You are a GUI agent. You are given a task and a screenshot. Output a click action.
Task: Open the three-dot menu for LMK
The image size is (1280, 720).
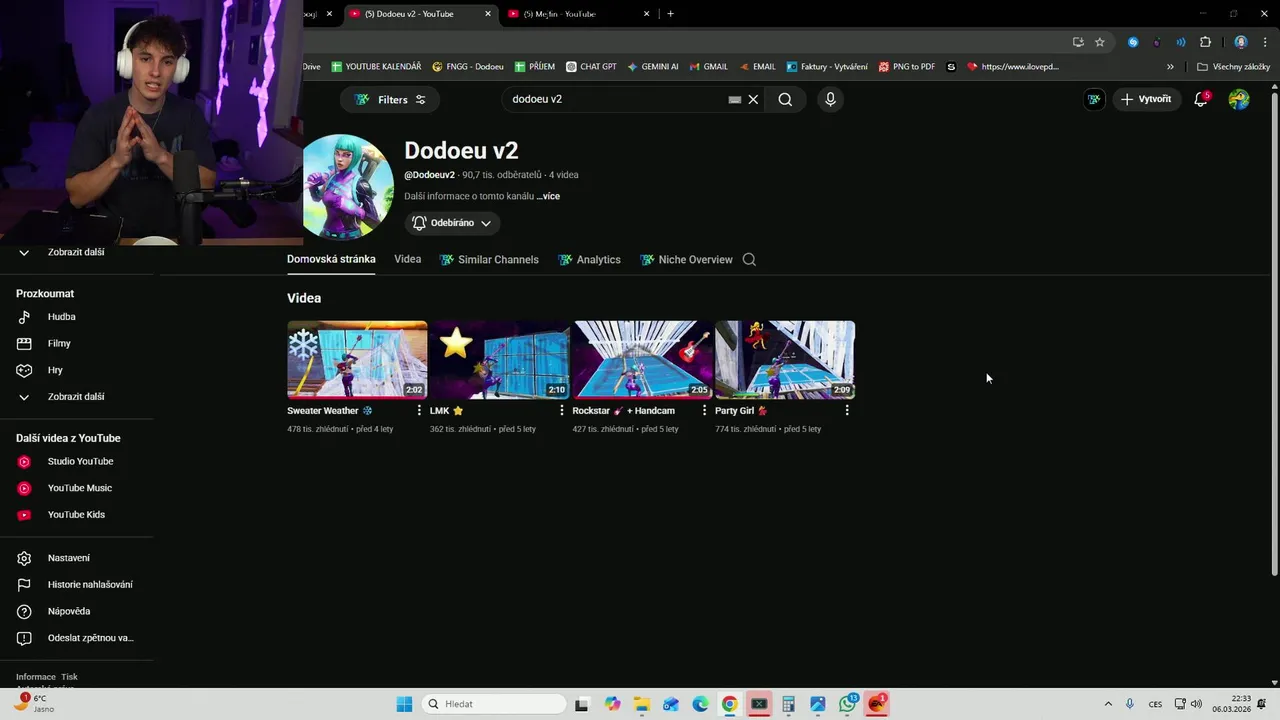coord(562,410)
